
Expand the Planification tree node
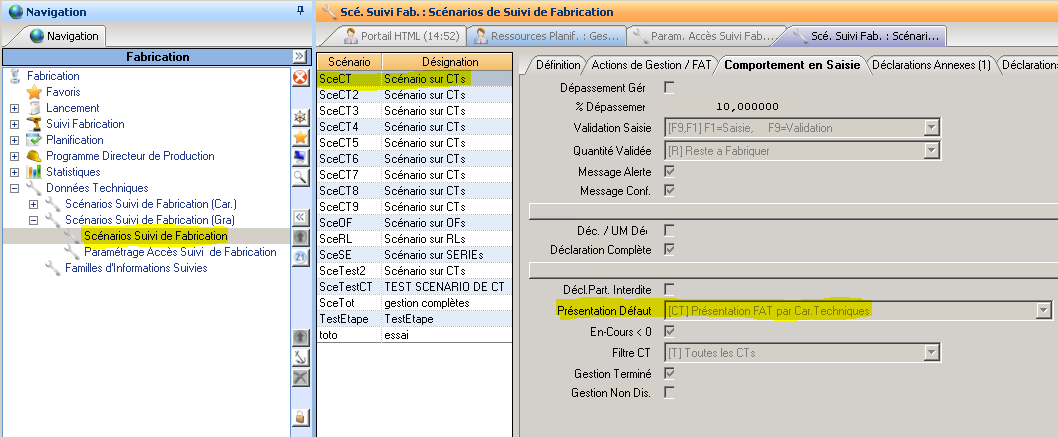click(x=14, y=140)
